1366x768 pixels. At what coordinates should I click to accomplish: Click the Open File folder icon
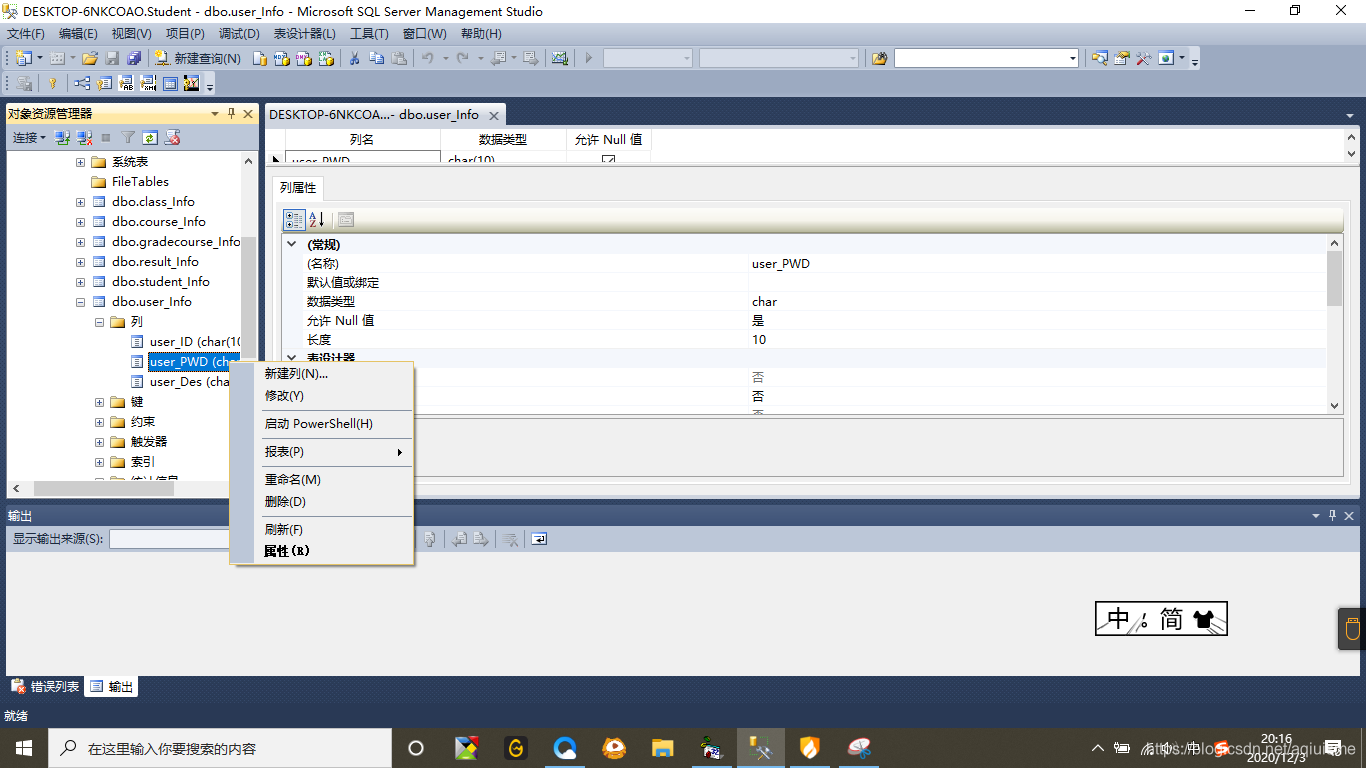[x=90, y=58]
